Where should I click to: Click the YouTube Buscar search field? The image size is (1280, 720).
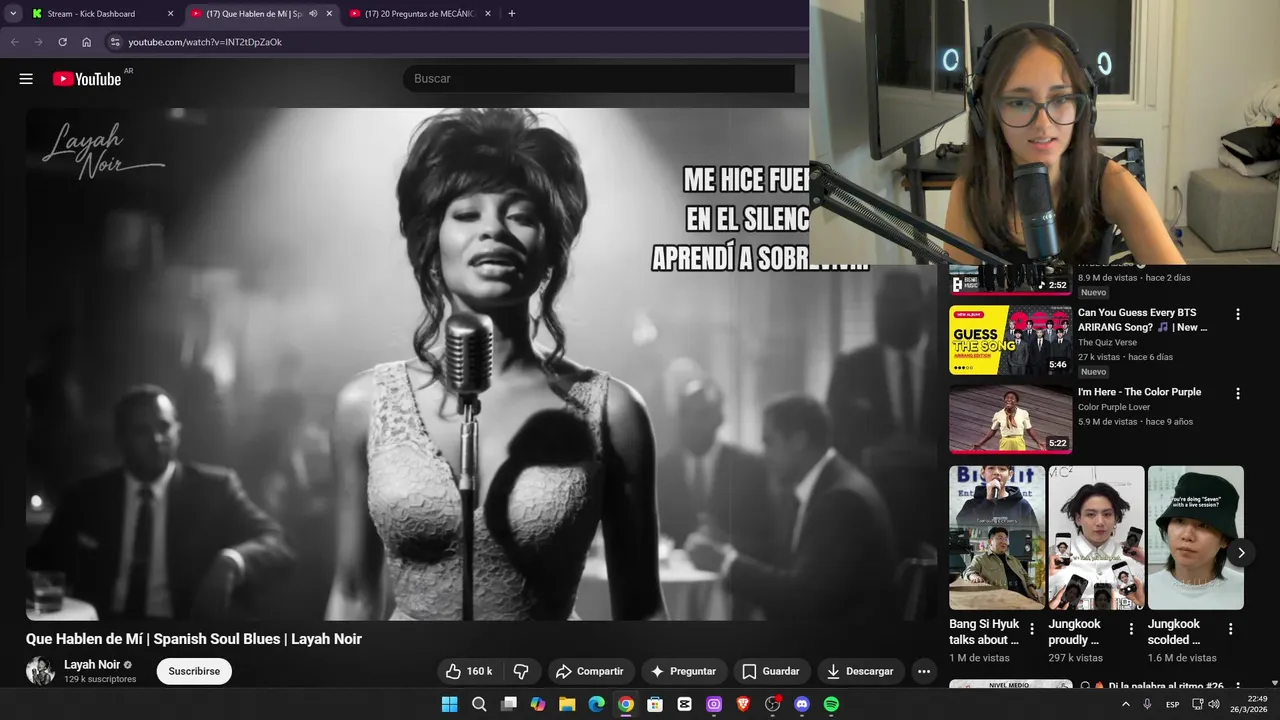click(x=600, y=79)
